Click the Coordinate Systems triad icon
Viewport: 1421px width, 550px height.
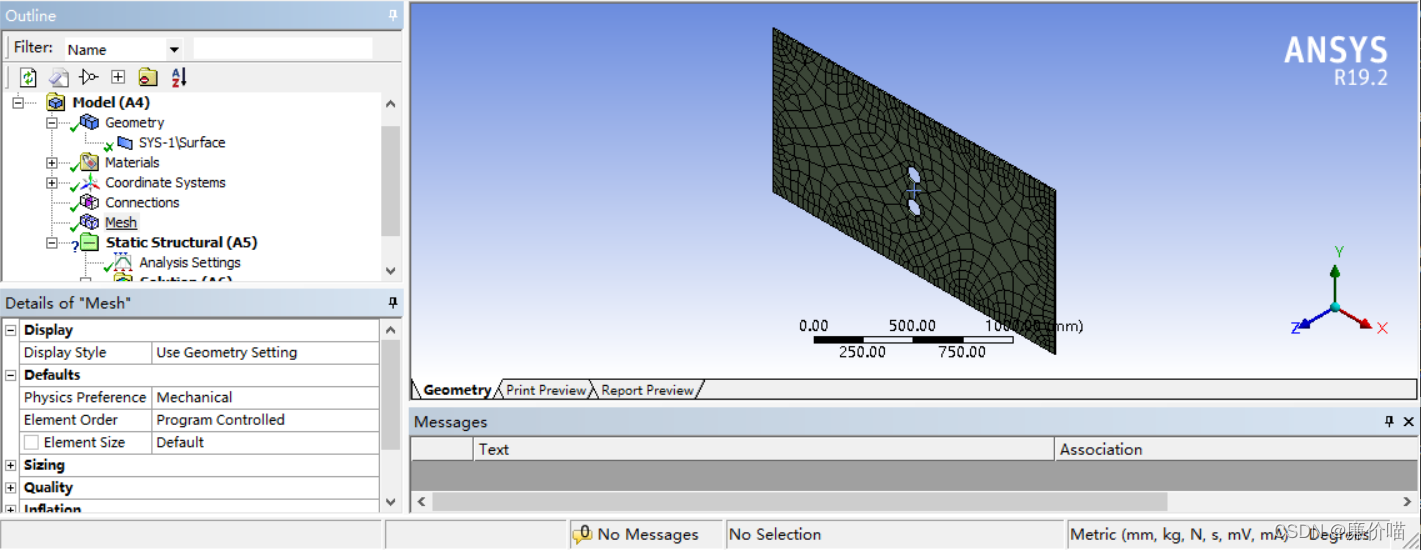point(89,182)
